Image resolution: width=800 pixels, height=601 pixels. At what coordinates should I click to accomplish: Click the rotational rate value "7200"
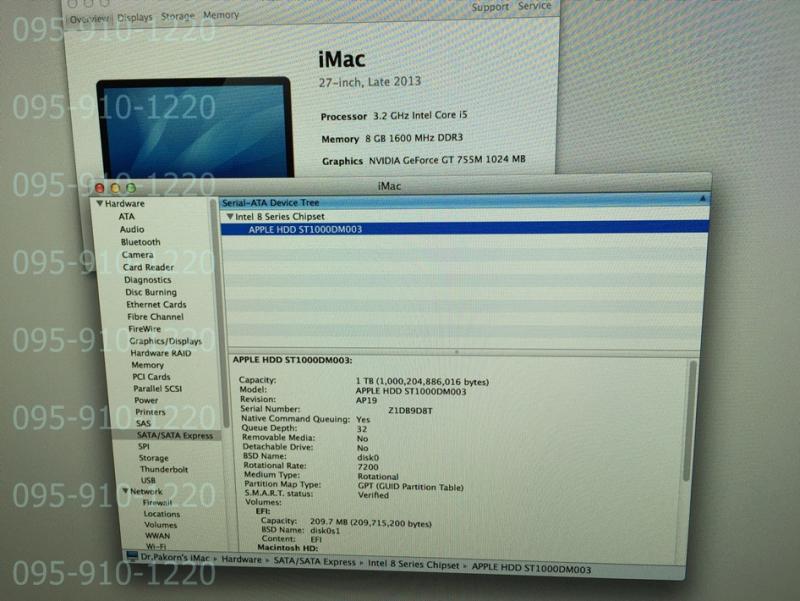368,467
